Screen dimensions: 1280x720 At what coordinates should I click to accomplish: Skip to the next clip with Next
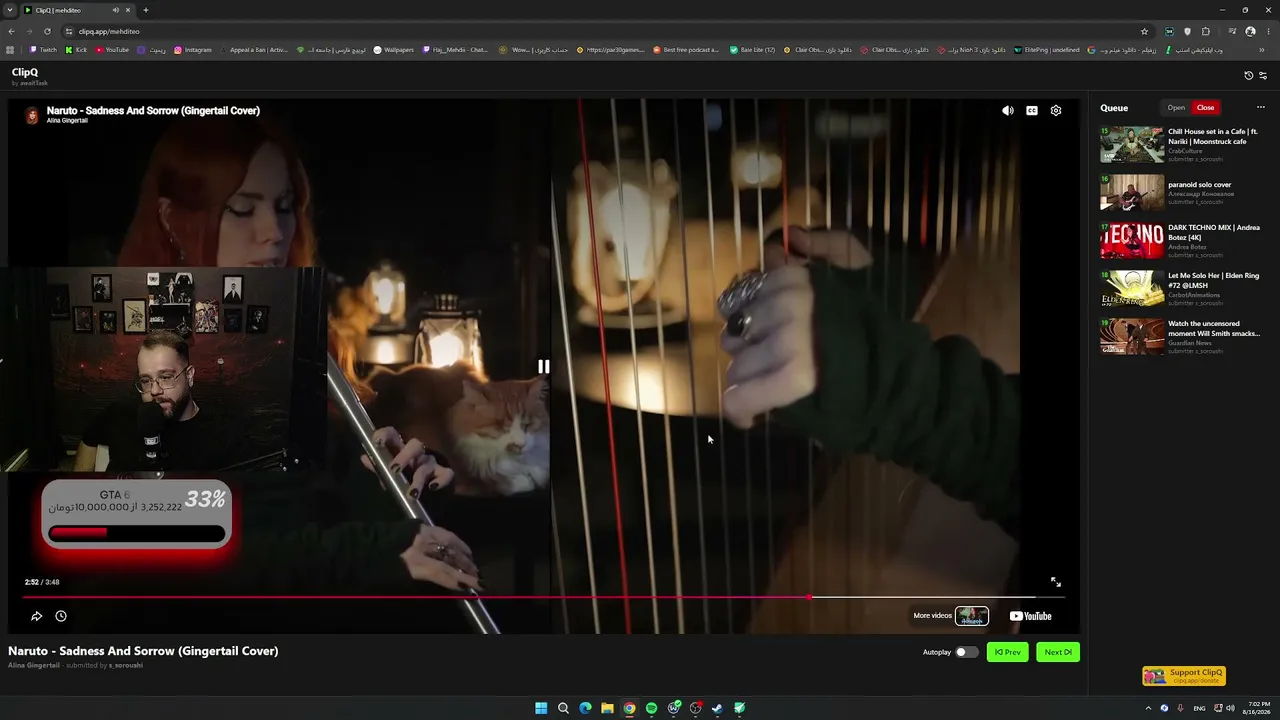[x=1058, y=652]
